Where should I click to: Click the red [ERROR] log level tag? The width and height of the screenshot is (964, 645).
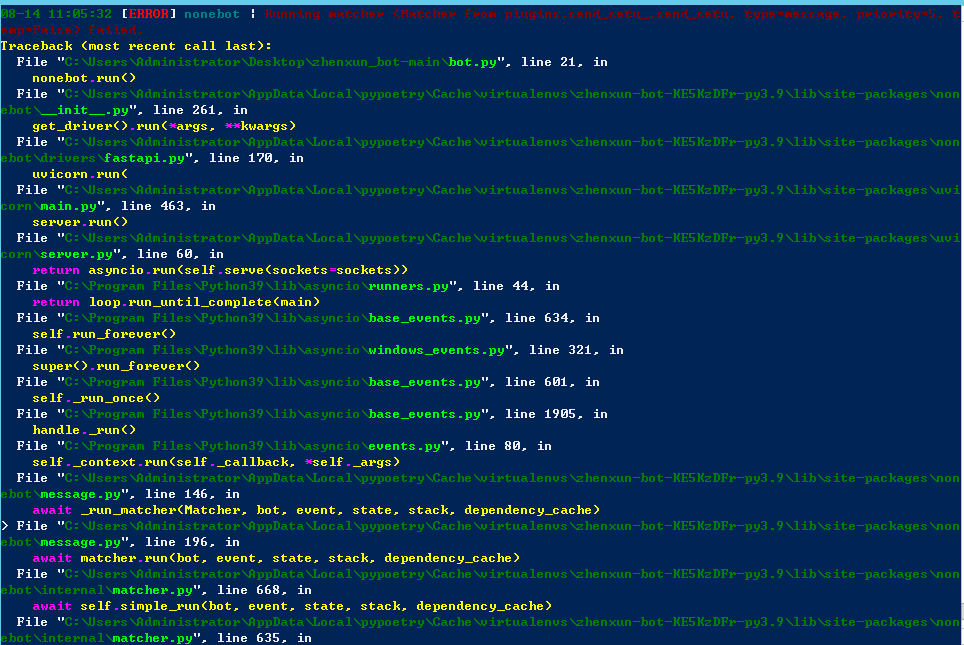(x=149, y=14)
